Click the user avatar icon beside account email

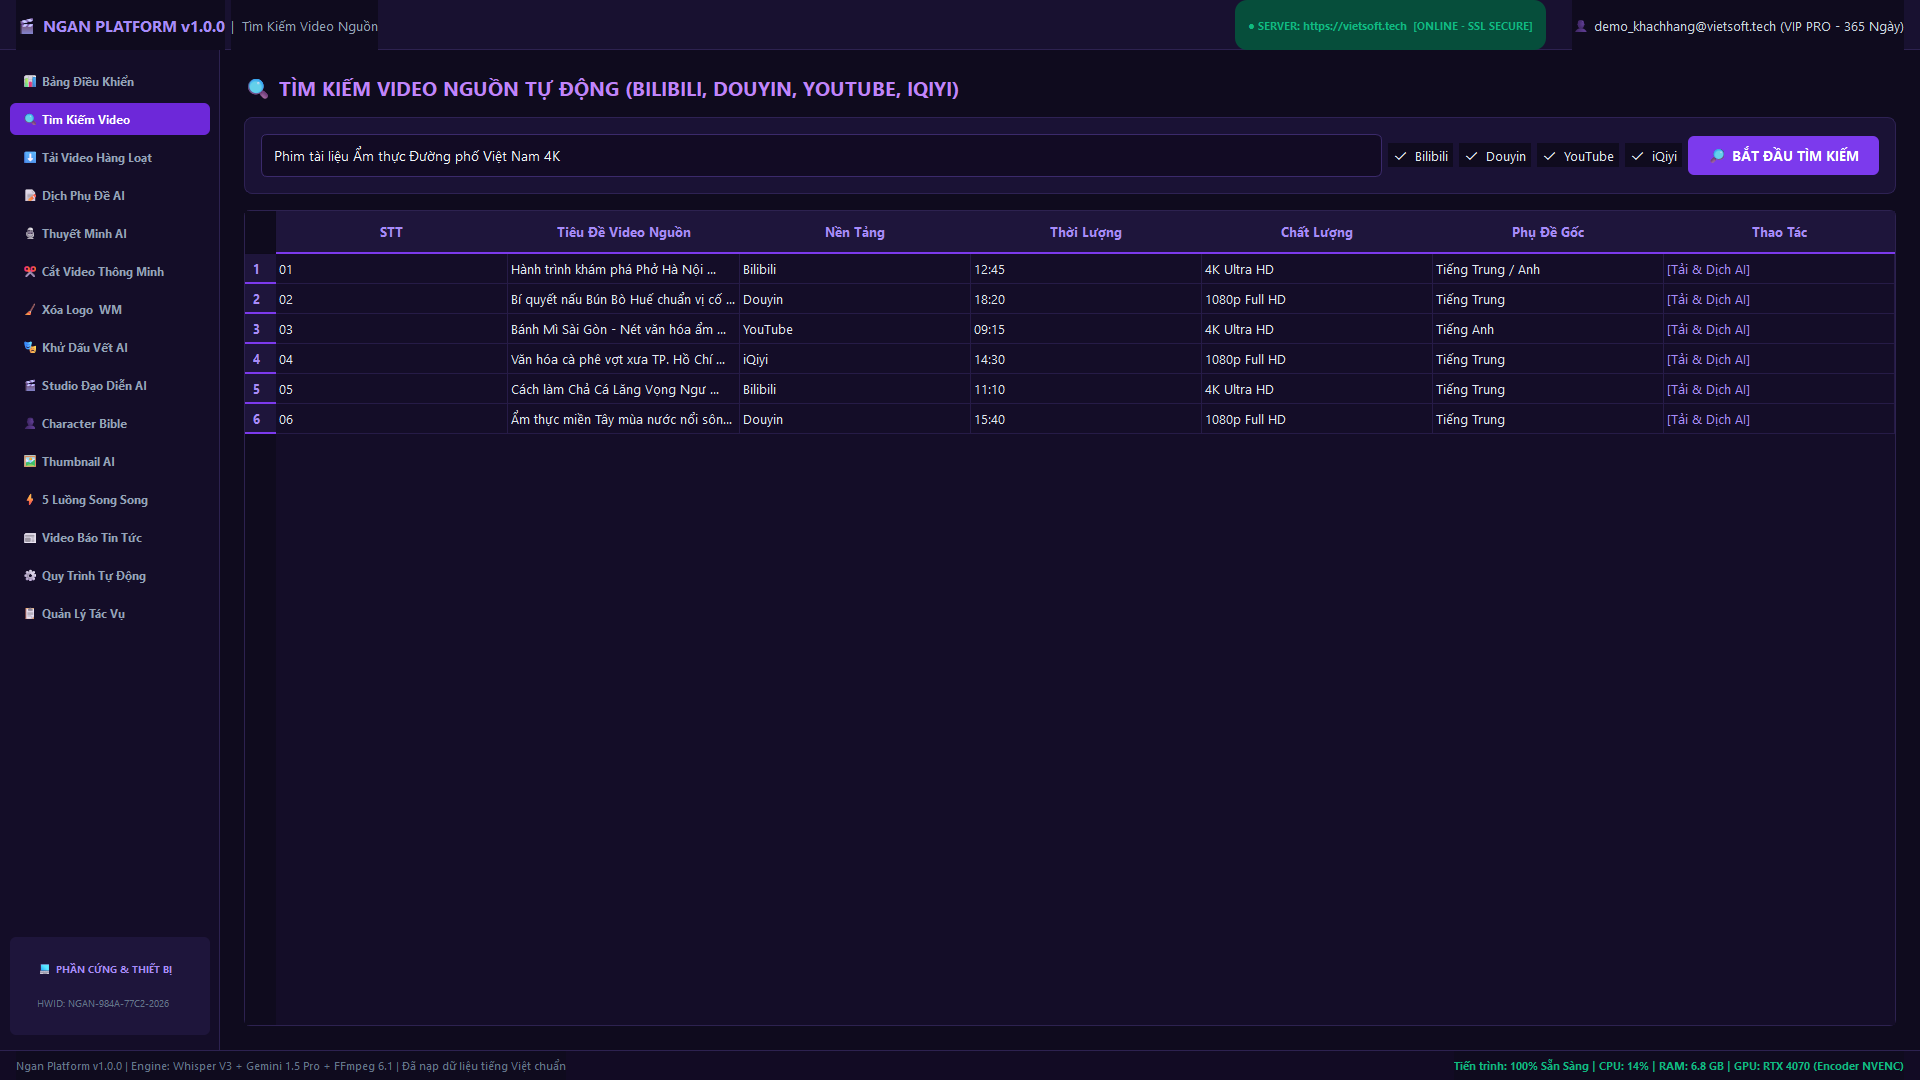1581,27
